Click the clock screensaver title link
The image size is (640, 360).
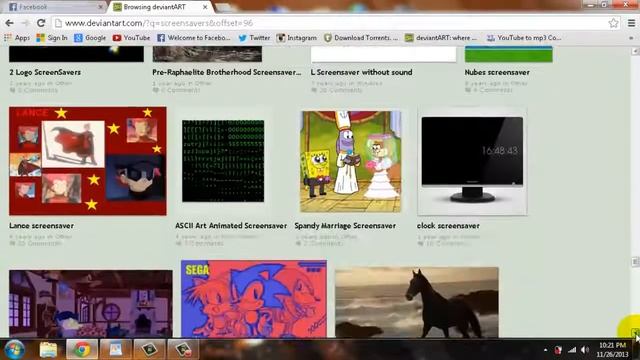pos(448,226)
